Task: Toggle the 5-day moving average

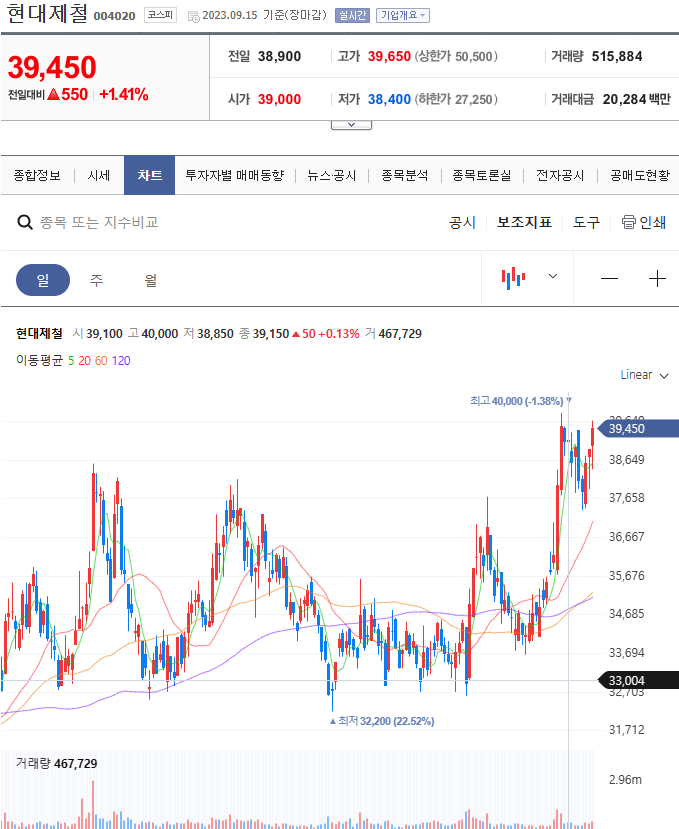Action: pos(71,361)
